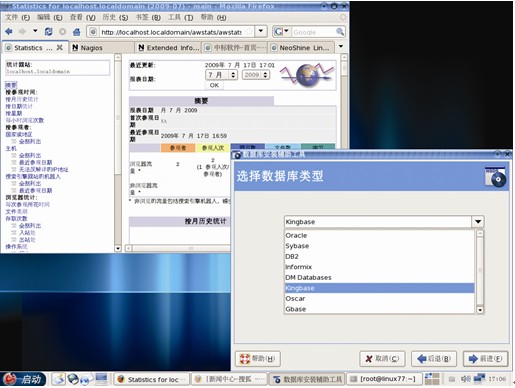Open Firefox history dropdown next to forward arrow
Viewport: 515px width, 388px height.
tap(35, 31)
